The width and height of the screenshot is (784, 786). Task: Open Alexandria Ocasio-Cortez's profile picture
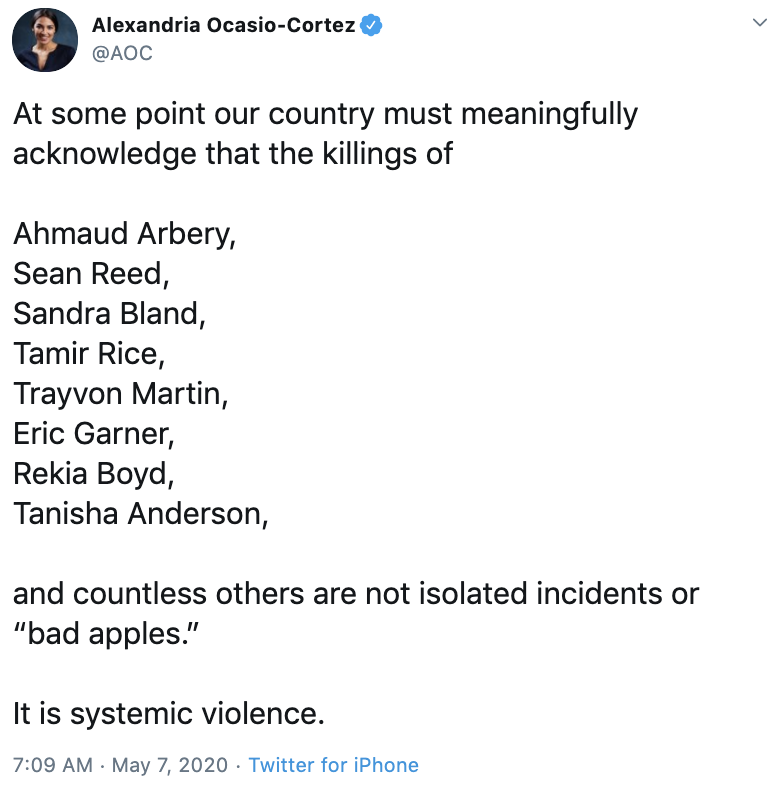(x=44, y=40)
